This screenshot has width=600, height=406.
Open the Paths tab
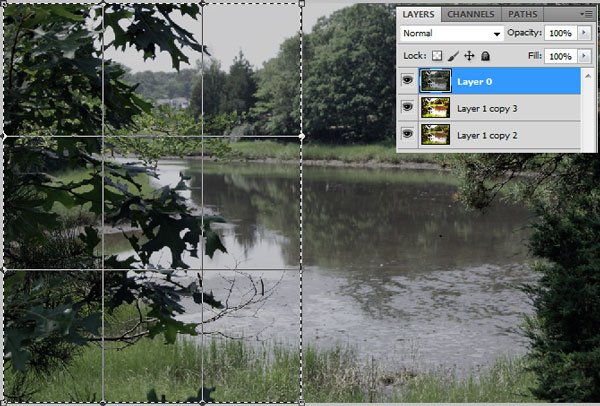[522, 15]
